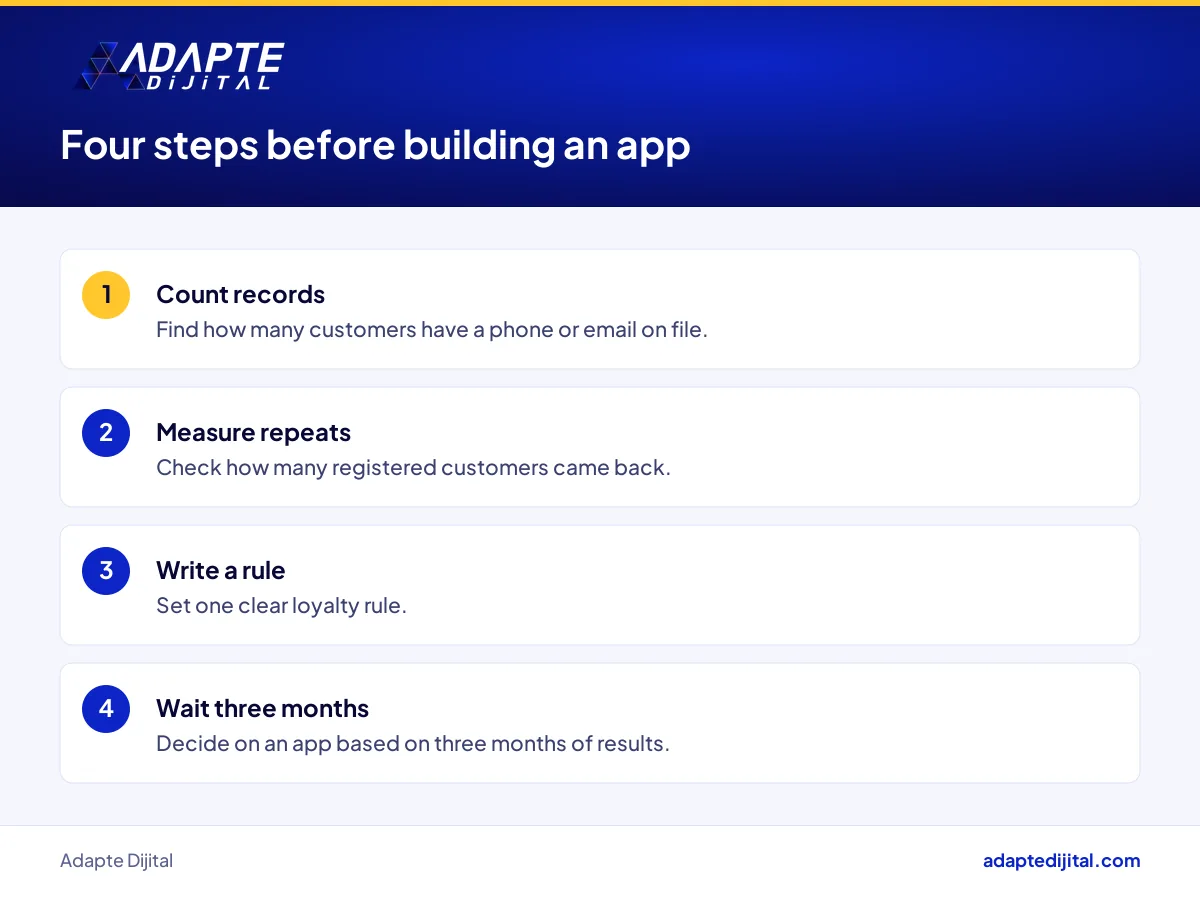Click the 'Measure repeats' title

(x=253, y=432)
